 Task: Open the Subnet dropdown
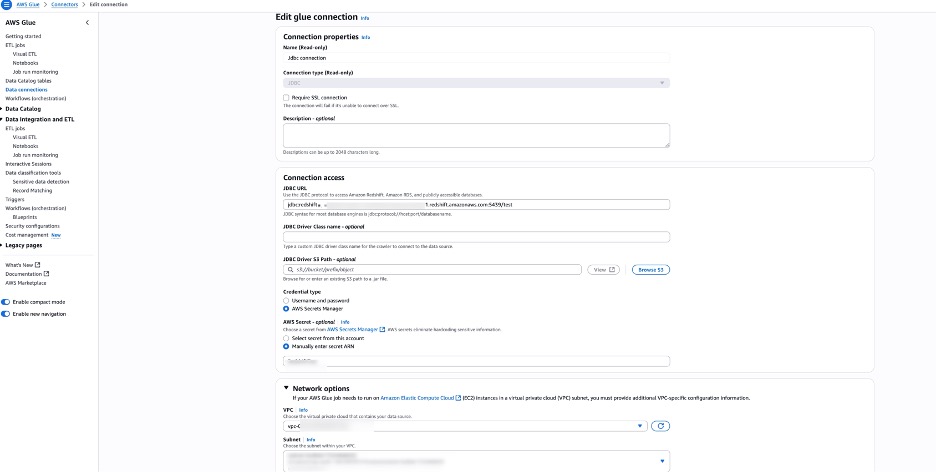pyautogui.click(x=476, y=461)
